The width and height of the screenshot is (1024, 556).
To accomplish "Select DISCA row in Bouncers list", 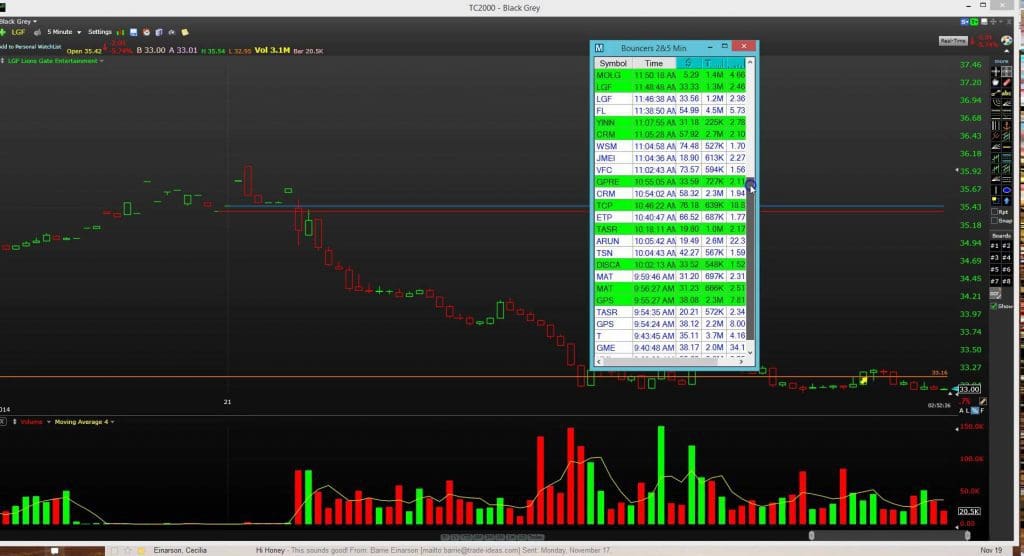I will [670, 265].
